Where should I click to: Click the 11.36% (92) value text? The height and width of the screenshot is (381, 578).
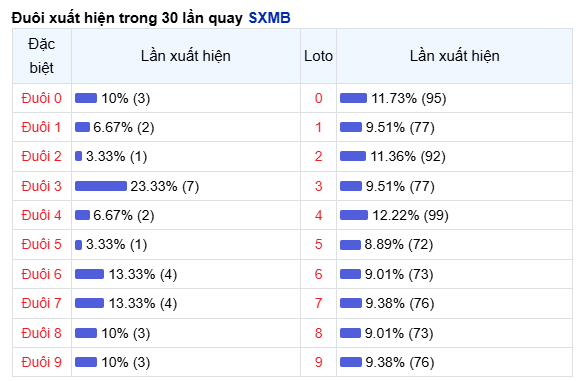pyautogui.click(x=408, y=156)
